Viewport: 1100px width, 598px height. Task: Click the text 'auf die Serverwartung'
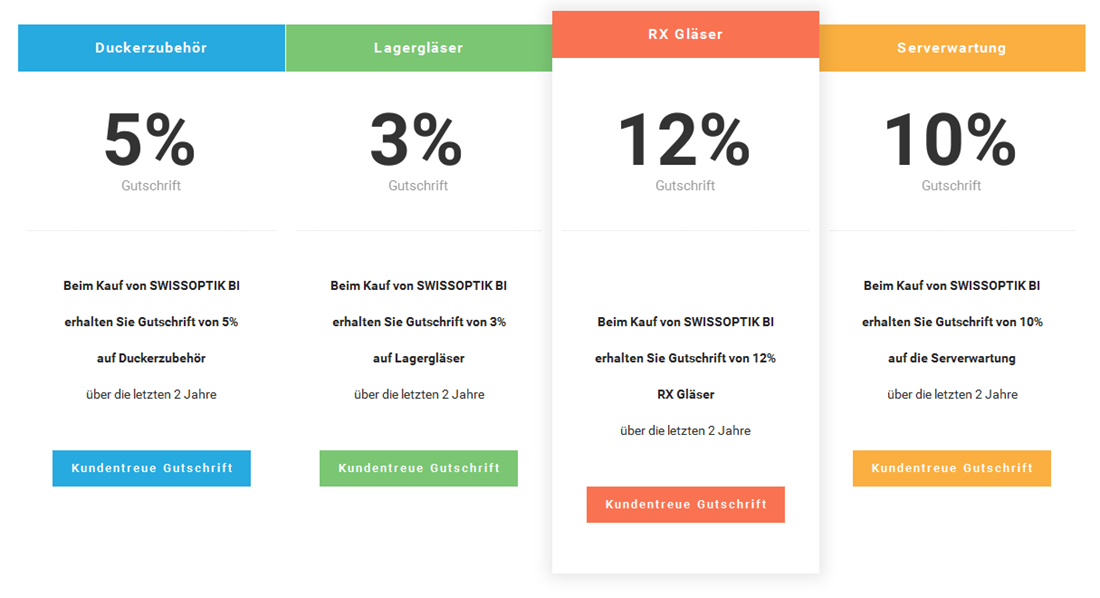click(x=952, y=358)
